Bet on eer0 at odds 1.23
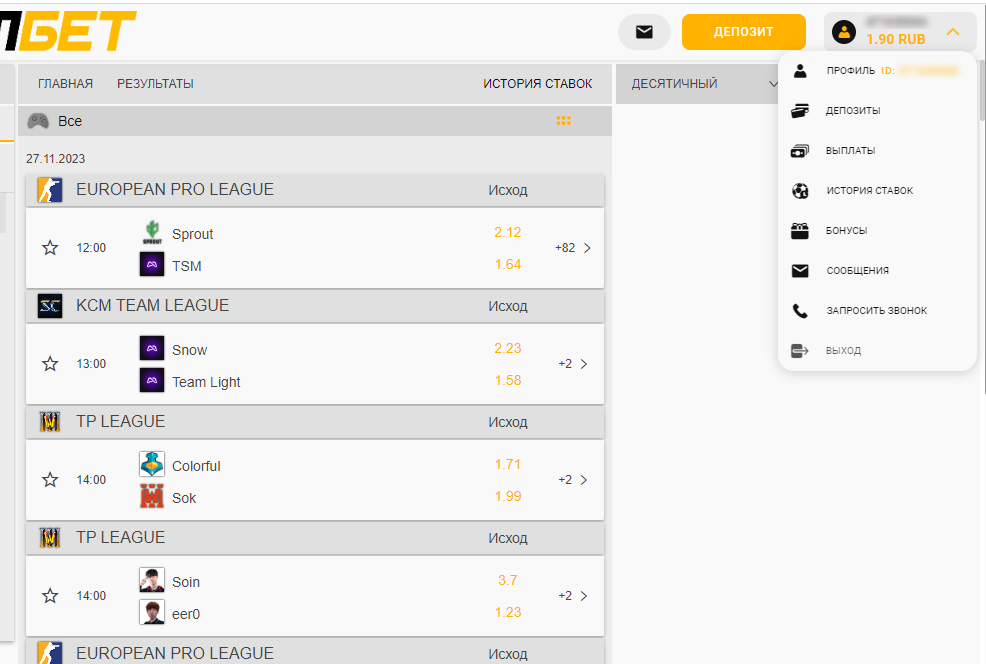Image resolution: width=986 pixels, height=664 pixels. (x=507, y=612)
